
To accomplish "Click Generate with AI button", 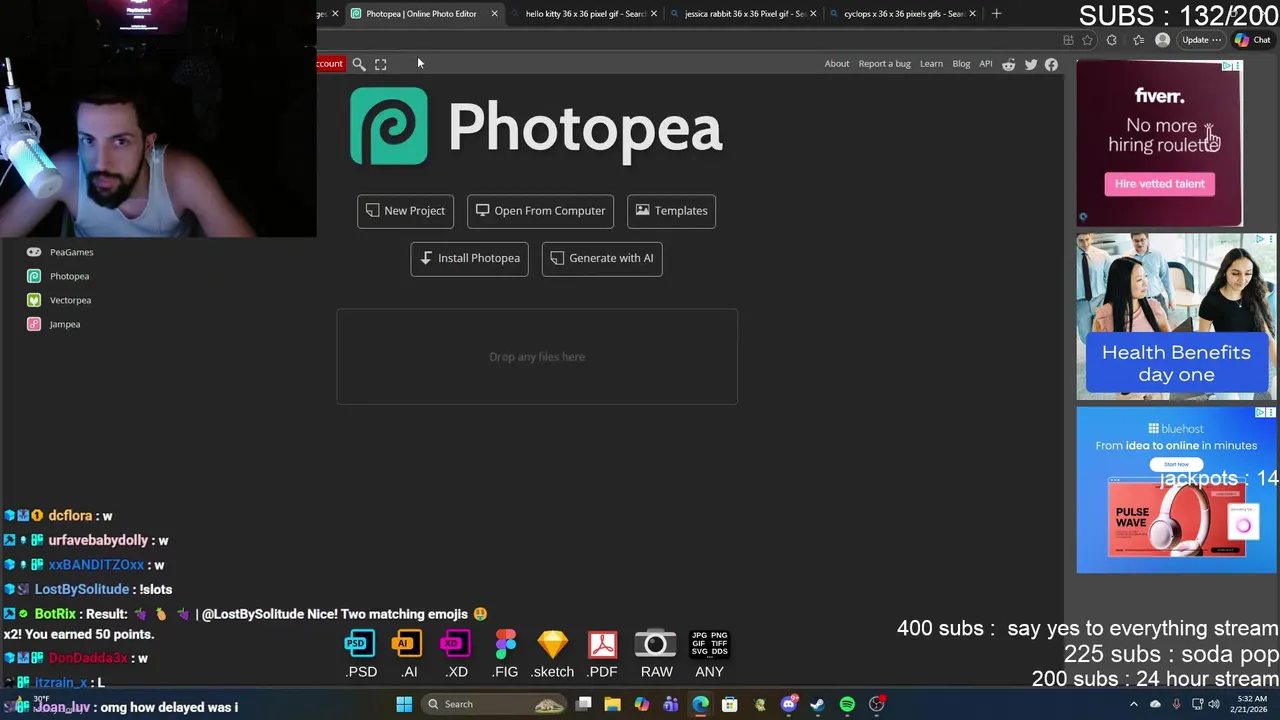I will pyautogui.click(x=602, y=258).
